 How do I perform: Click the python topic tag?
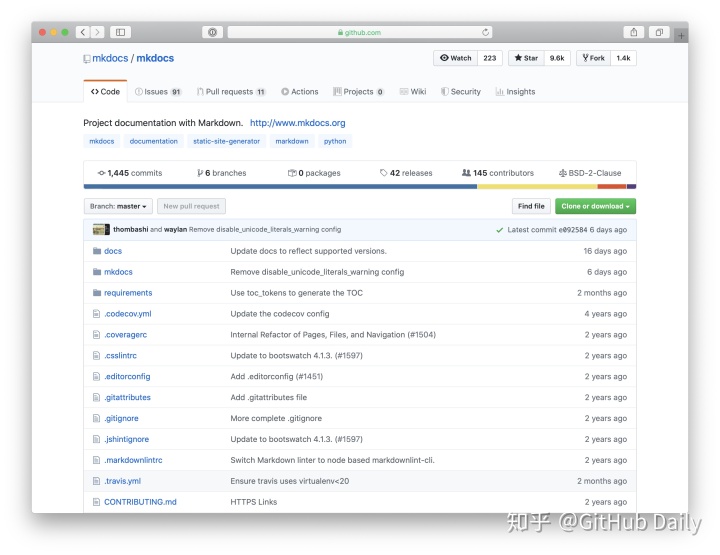tap(335, 141)
